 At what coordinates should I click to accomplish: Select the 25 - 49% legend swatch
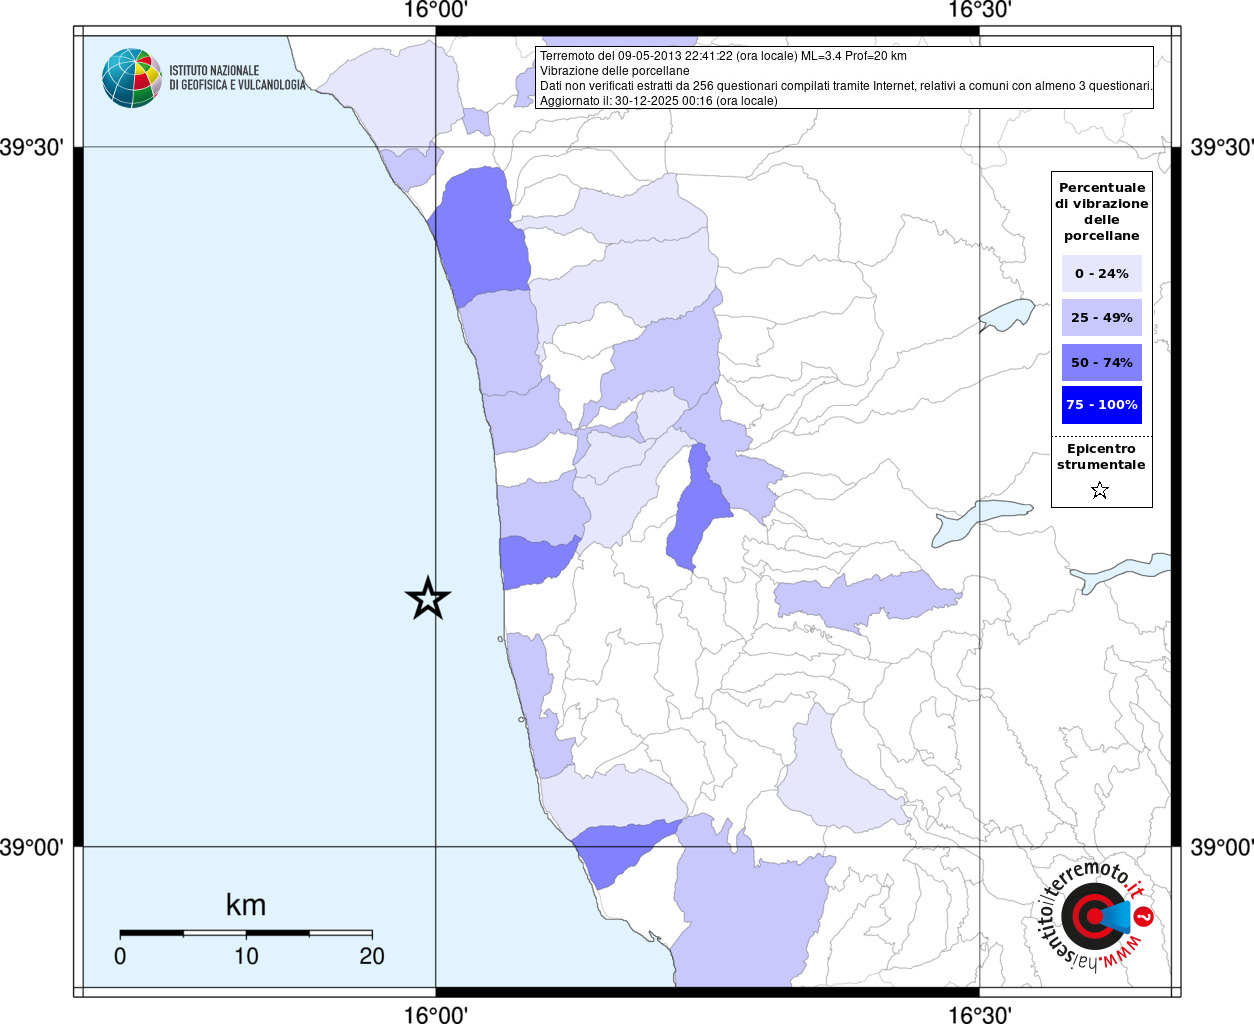[x=1101, y=318]
